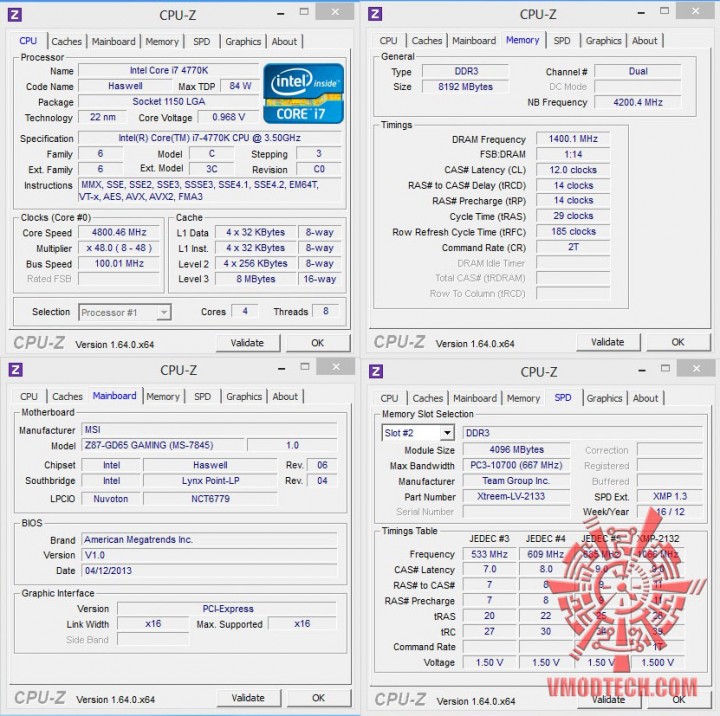
Task: Open the About tab in the SPD window
Action: click(x=646, y=398)
